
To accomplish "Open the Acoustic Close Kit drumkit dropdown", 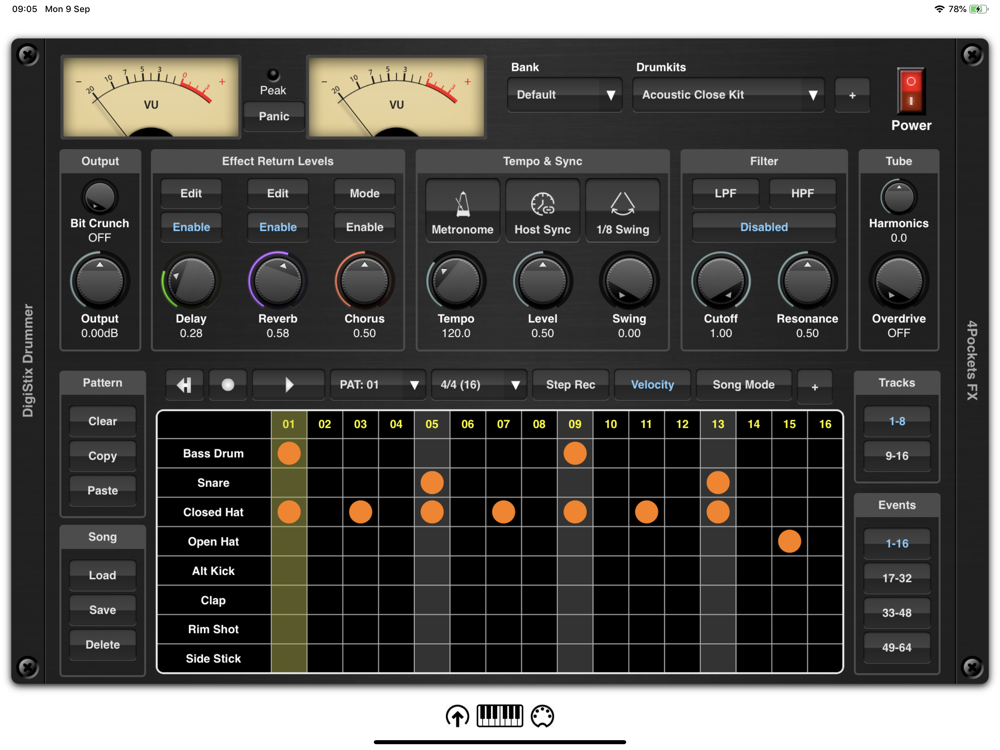I will point(728,95).
